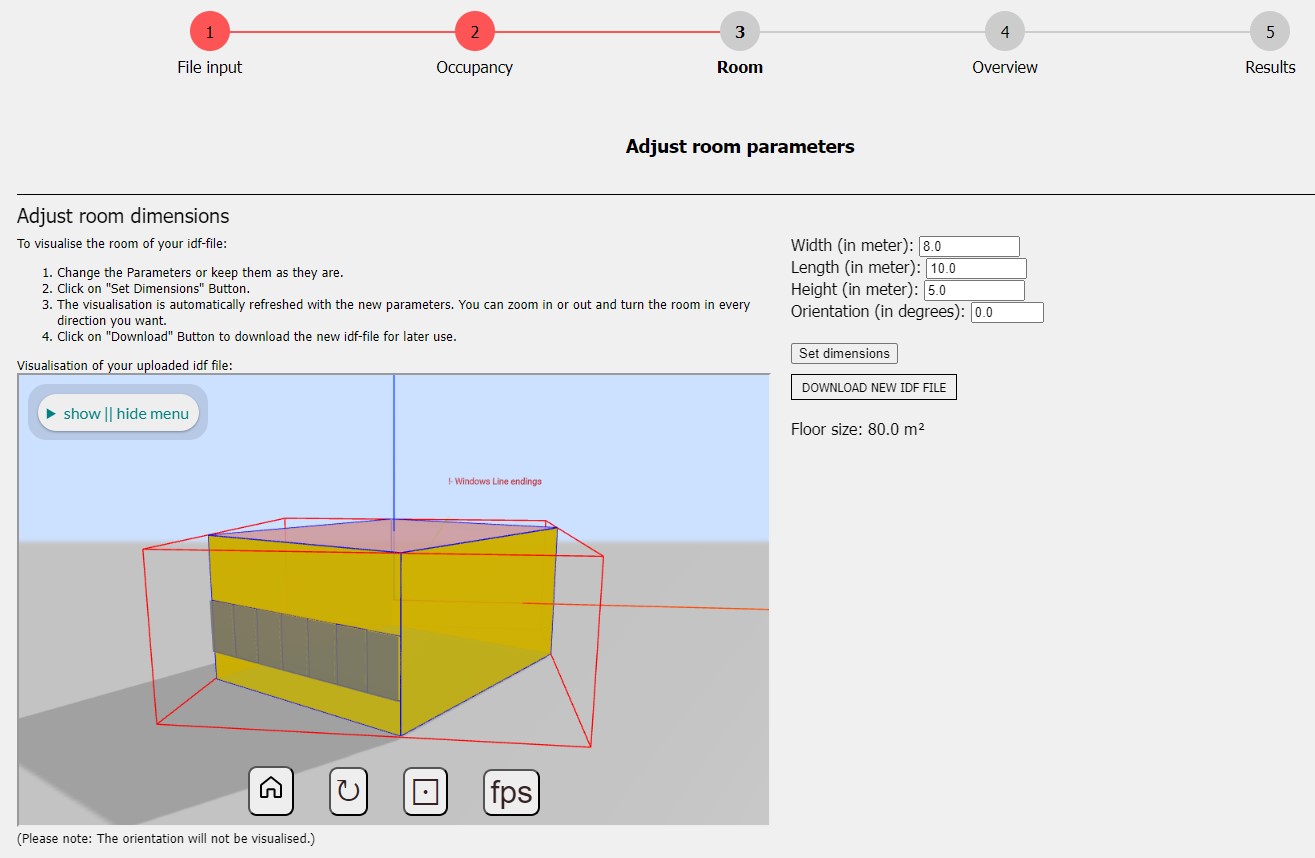The height and width of the screenshot is (858, 1315).
Task: Select the Overview step label
Action: (1005, 67)
